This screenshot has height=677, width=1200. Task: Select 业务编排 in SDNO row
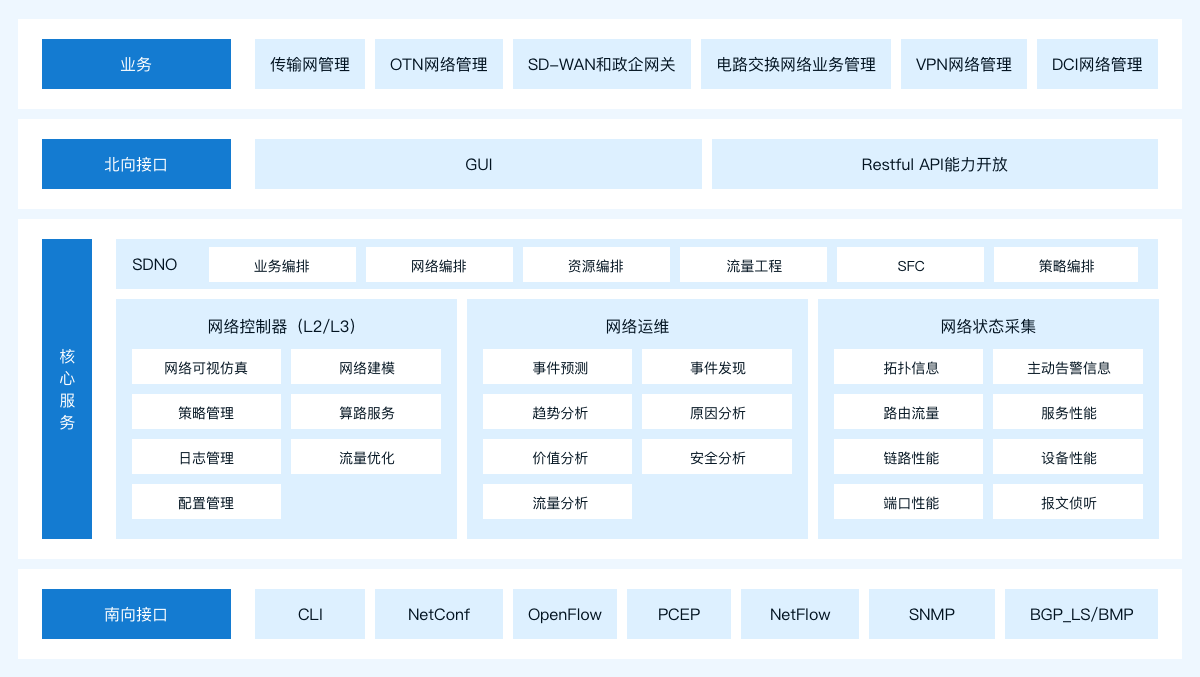click(282, 265)
